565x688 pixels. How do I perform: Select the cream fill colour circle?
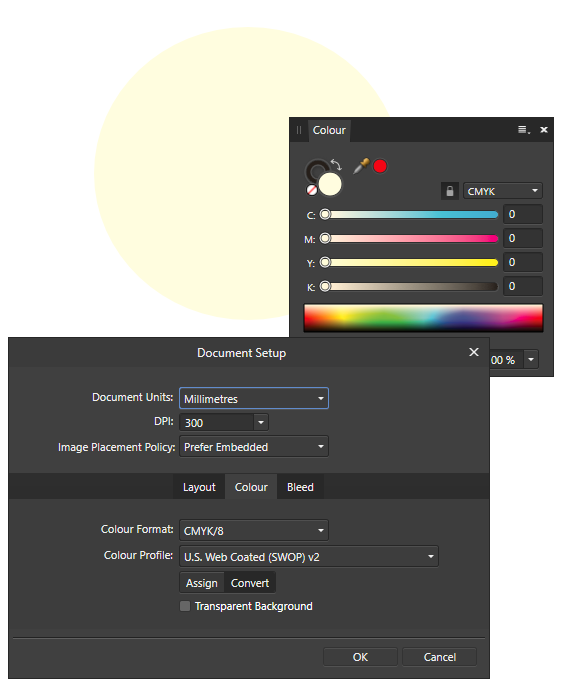click(x=330, y=184)
